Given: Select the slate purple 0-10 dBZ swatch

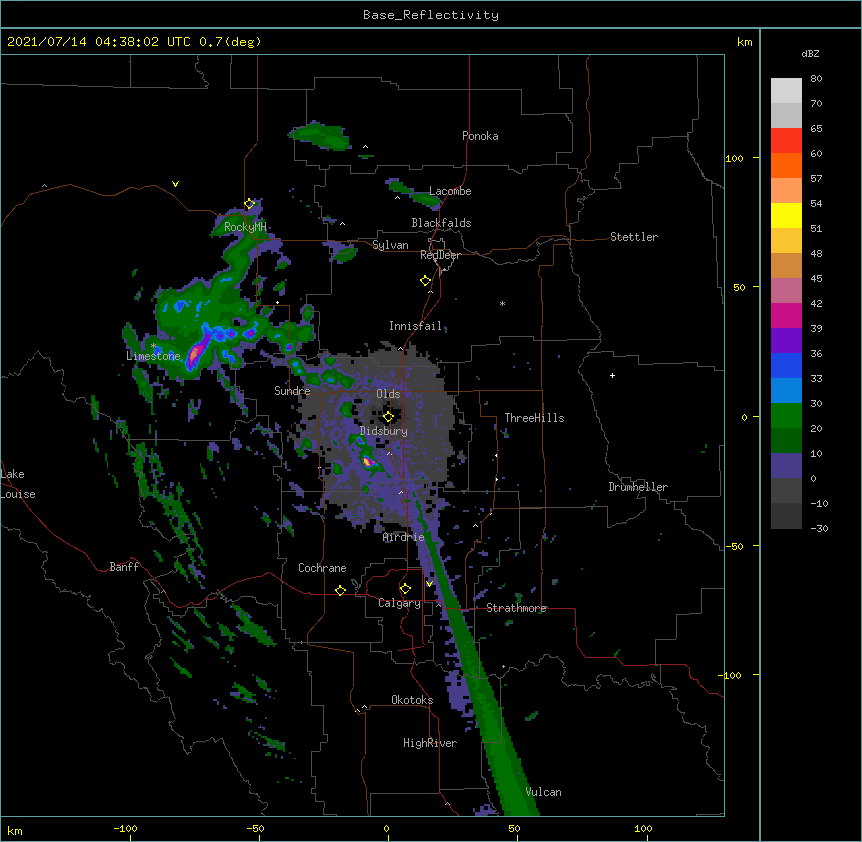Looking at the screenshot, I should pos(786,466).
